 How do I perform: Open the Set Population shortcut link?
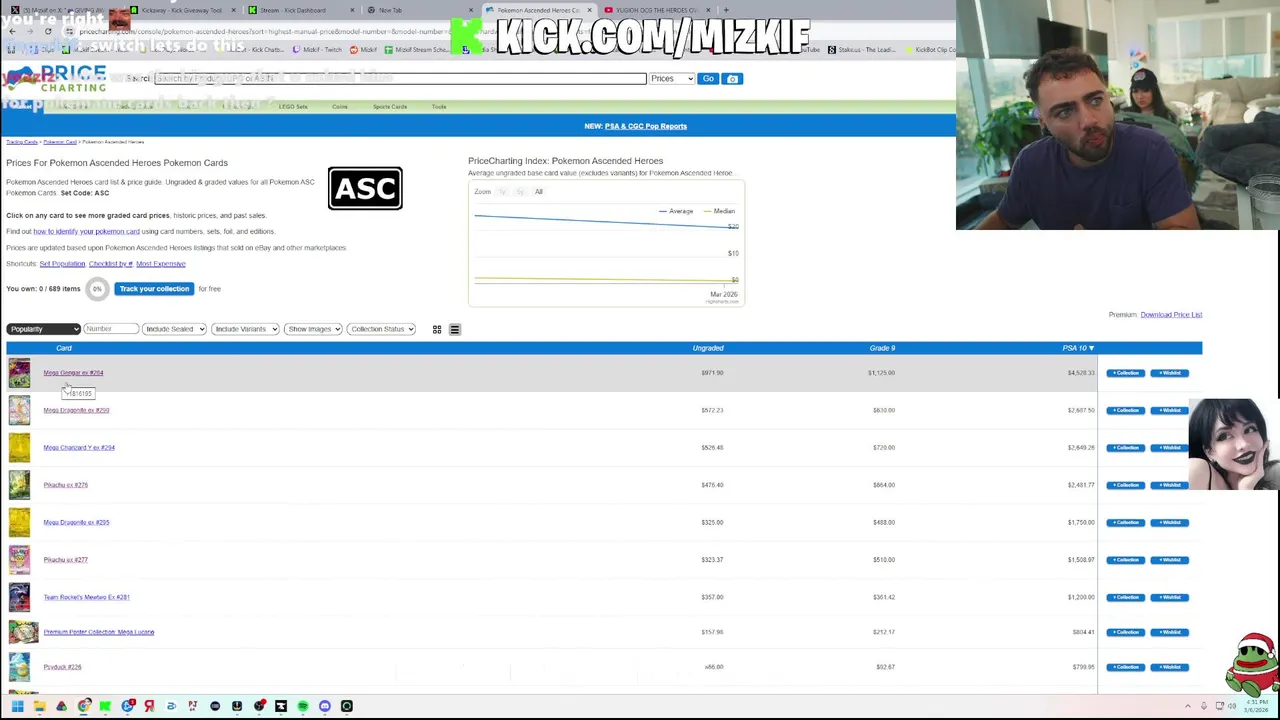pyautogui.click(x=62, y=264)
